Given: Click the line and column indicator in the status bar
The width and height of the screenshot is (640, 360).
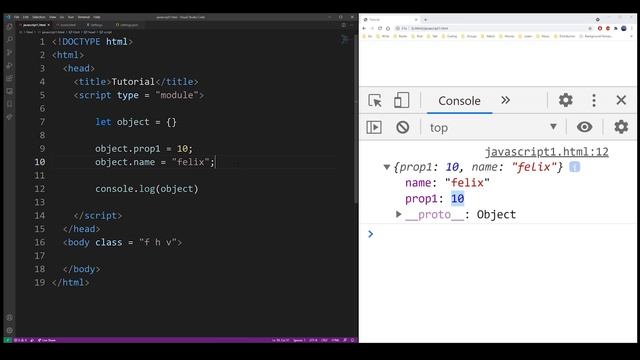Looking at the screenshot, I should [280, 340].
